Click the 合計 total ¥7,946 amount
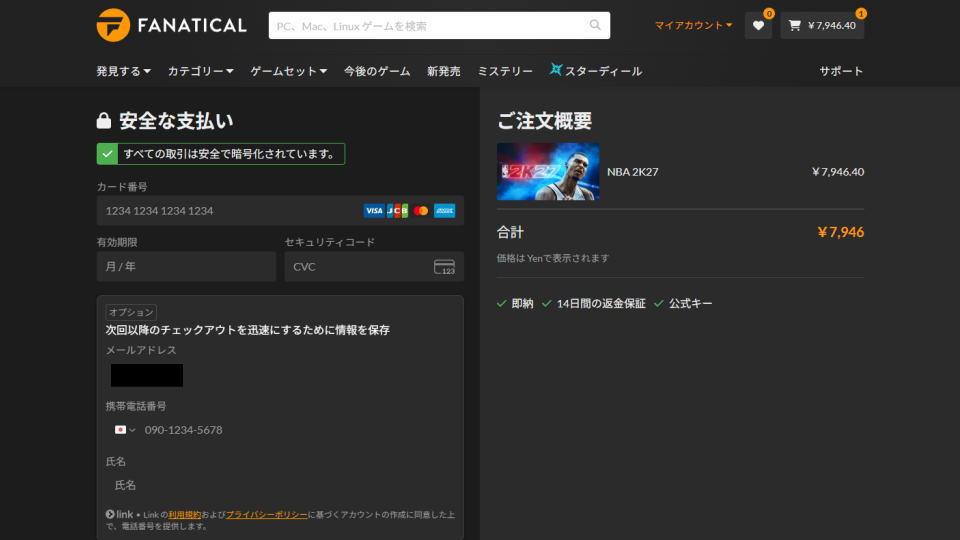The image size is (960, 540). [841, 232]
